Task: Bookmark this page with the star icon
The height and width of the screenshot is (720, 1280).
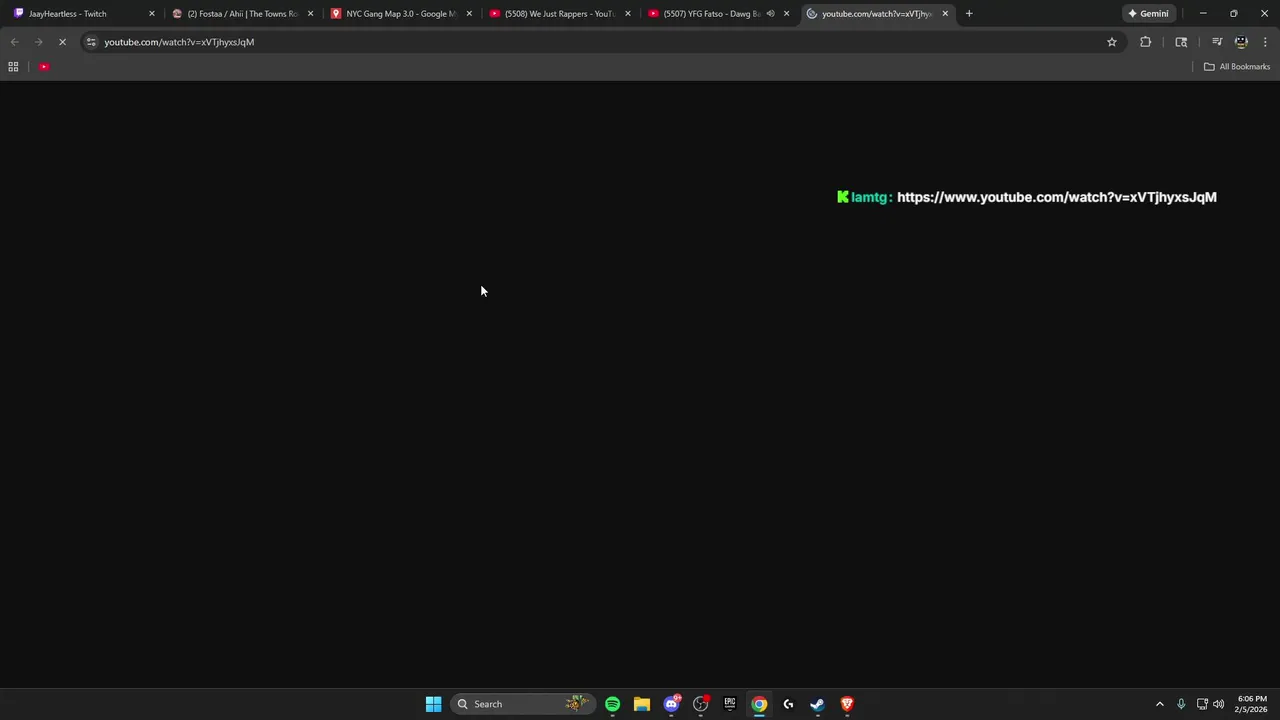Action: [x=1111, y=42]
